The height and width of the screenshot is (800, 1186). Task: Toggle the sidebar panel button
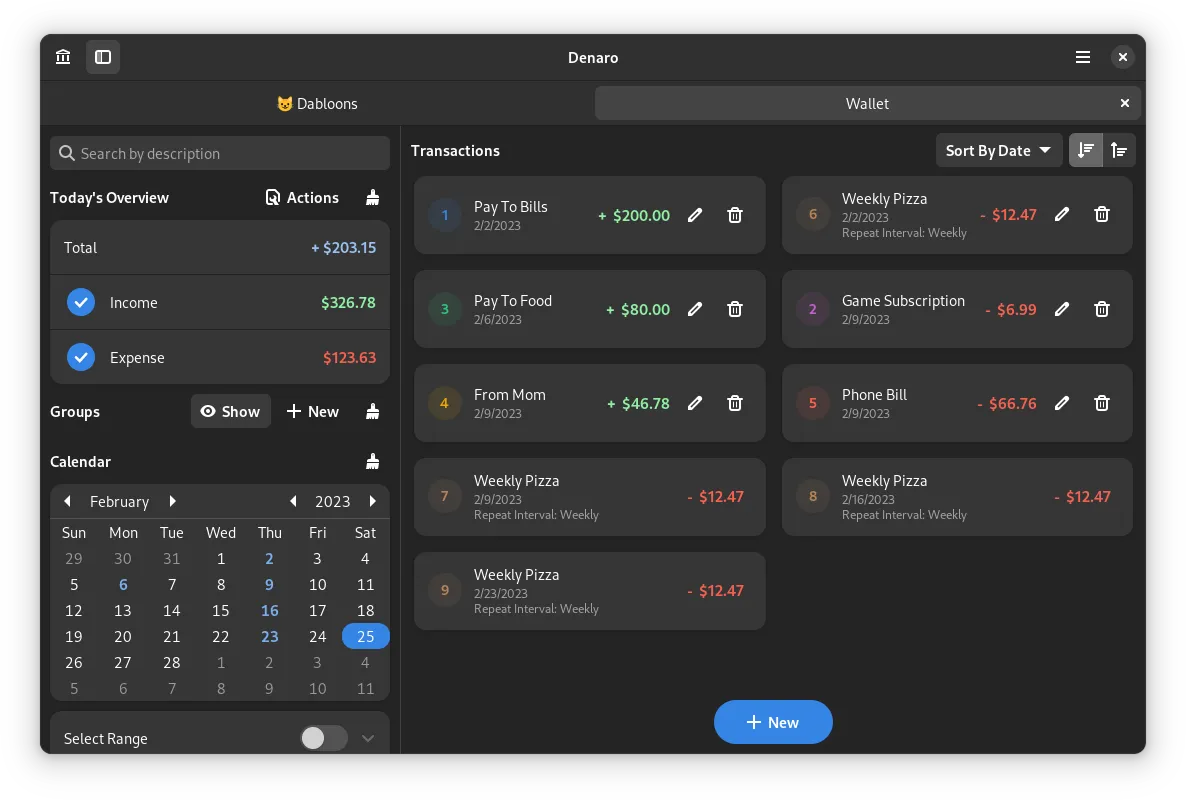[103, 57]
